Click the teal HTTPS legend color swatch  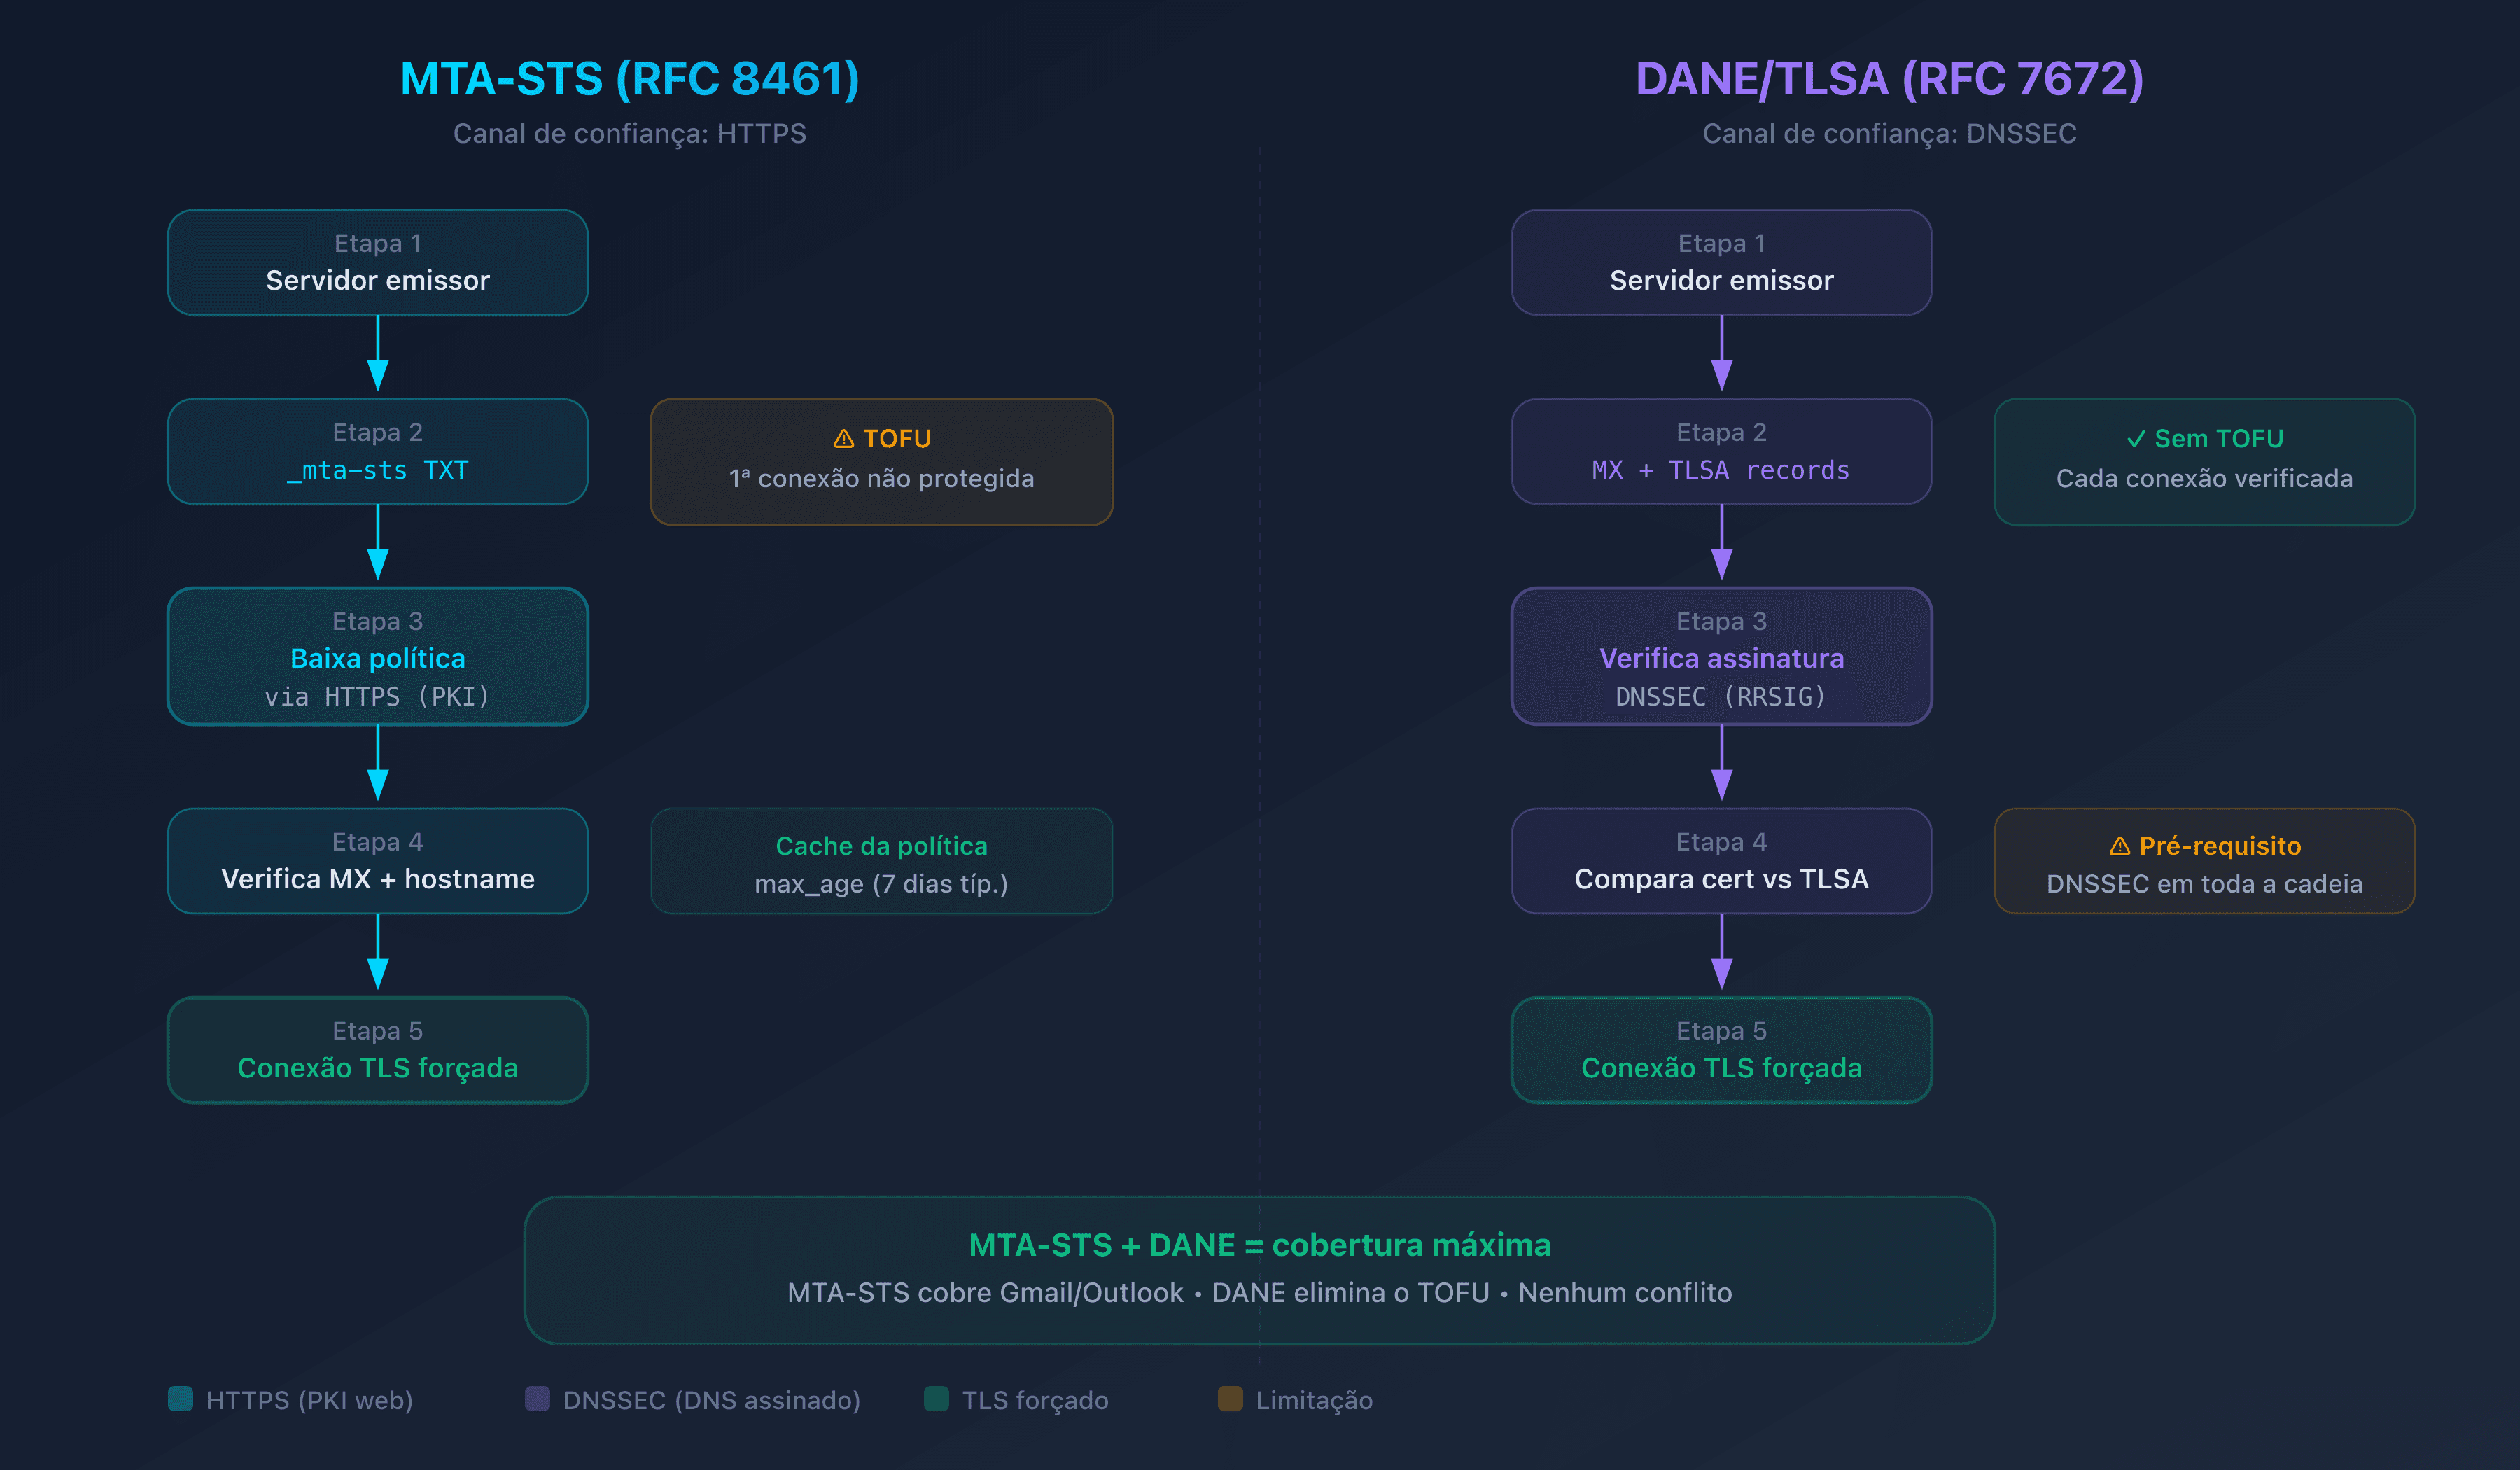[x=182, y=1401]
